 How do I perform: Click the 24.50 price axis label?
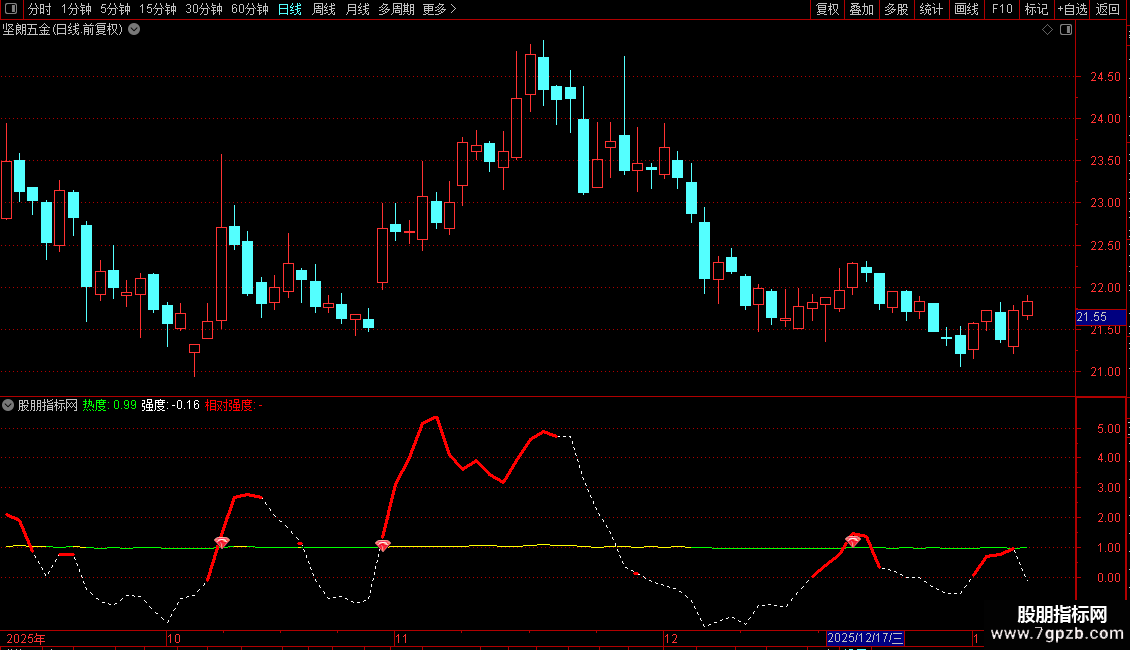point(1105,76)
